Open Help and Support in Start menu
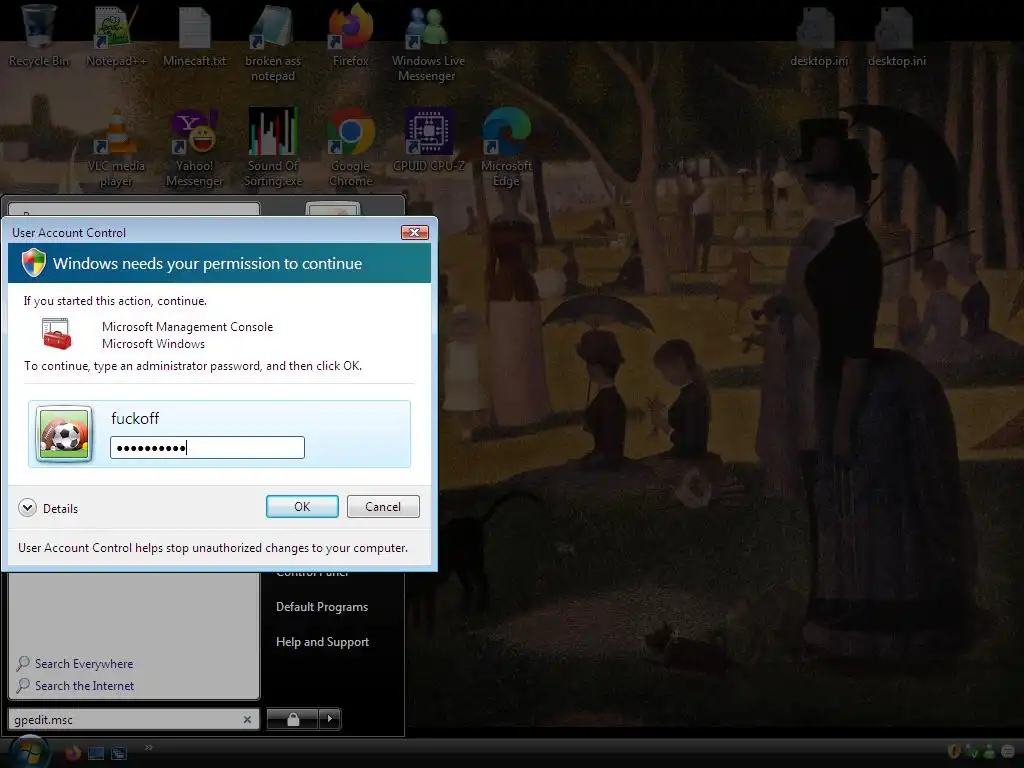This screenshot has height=768, width=1024. [323, 642]
